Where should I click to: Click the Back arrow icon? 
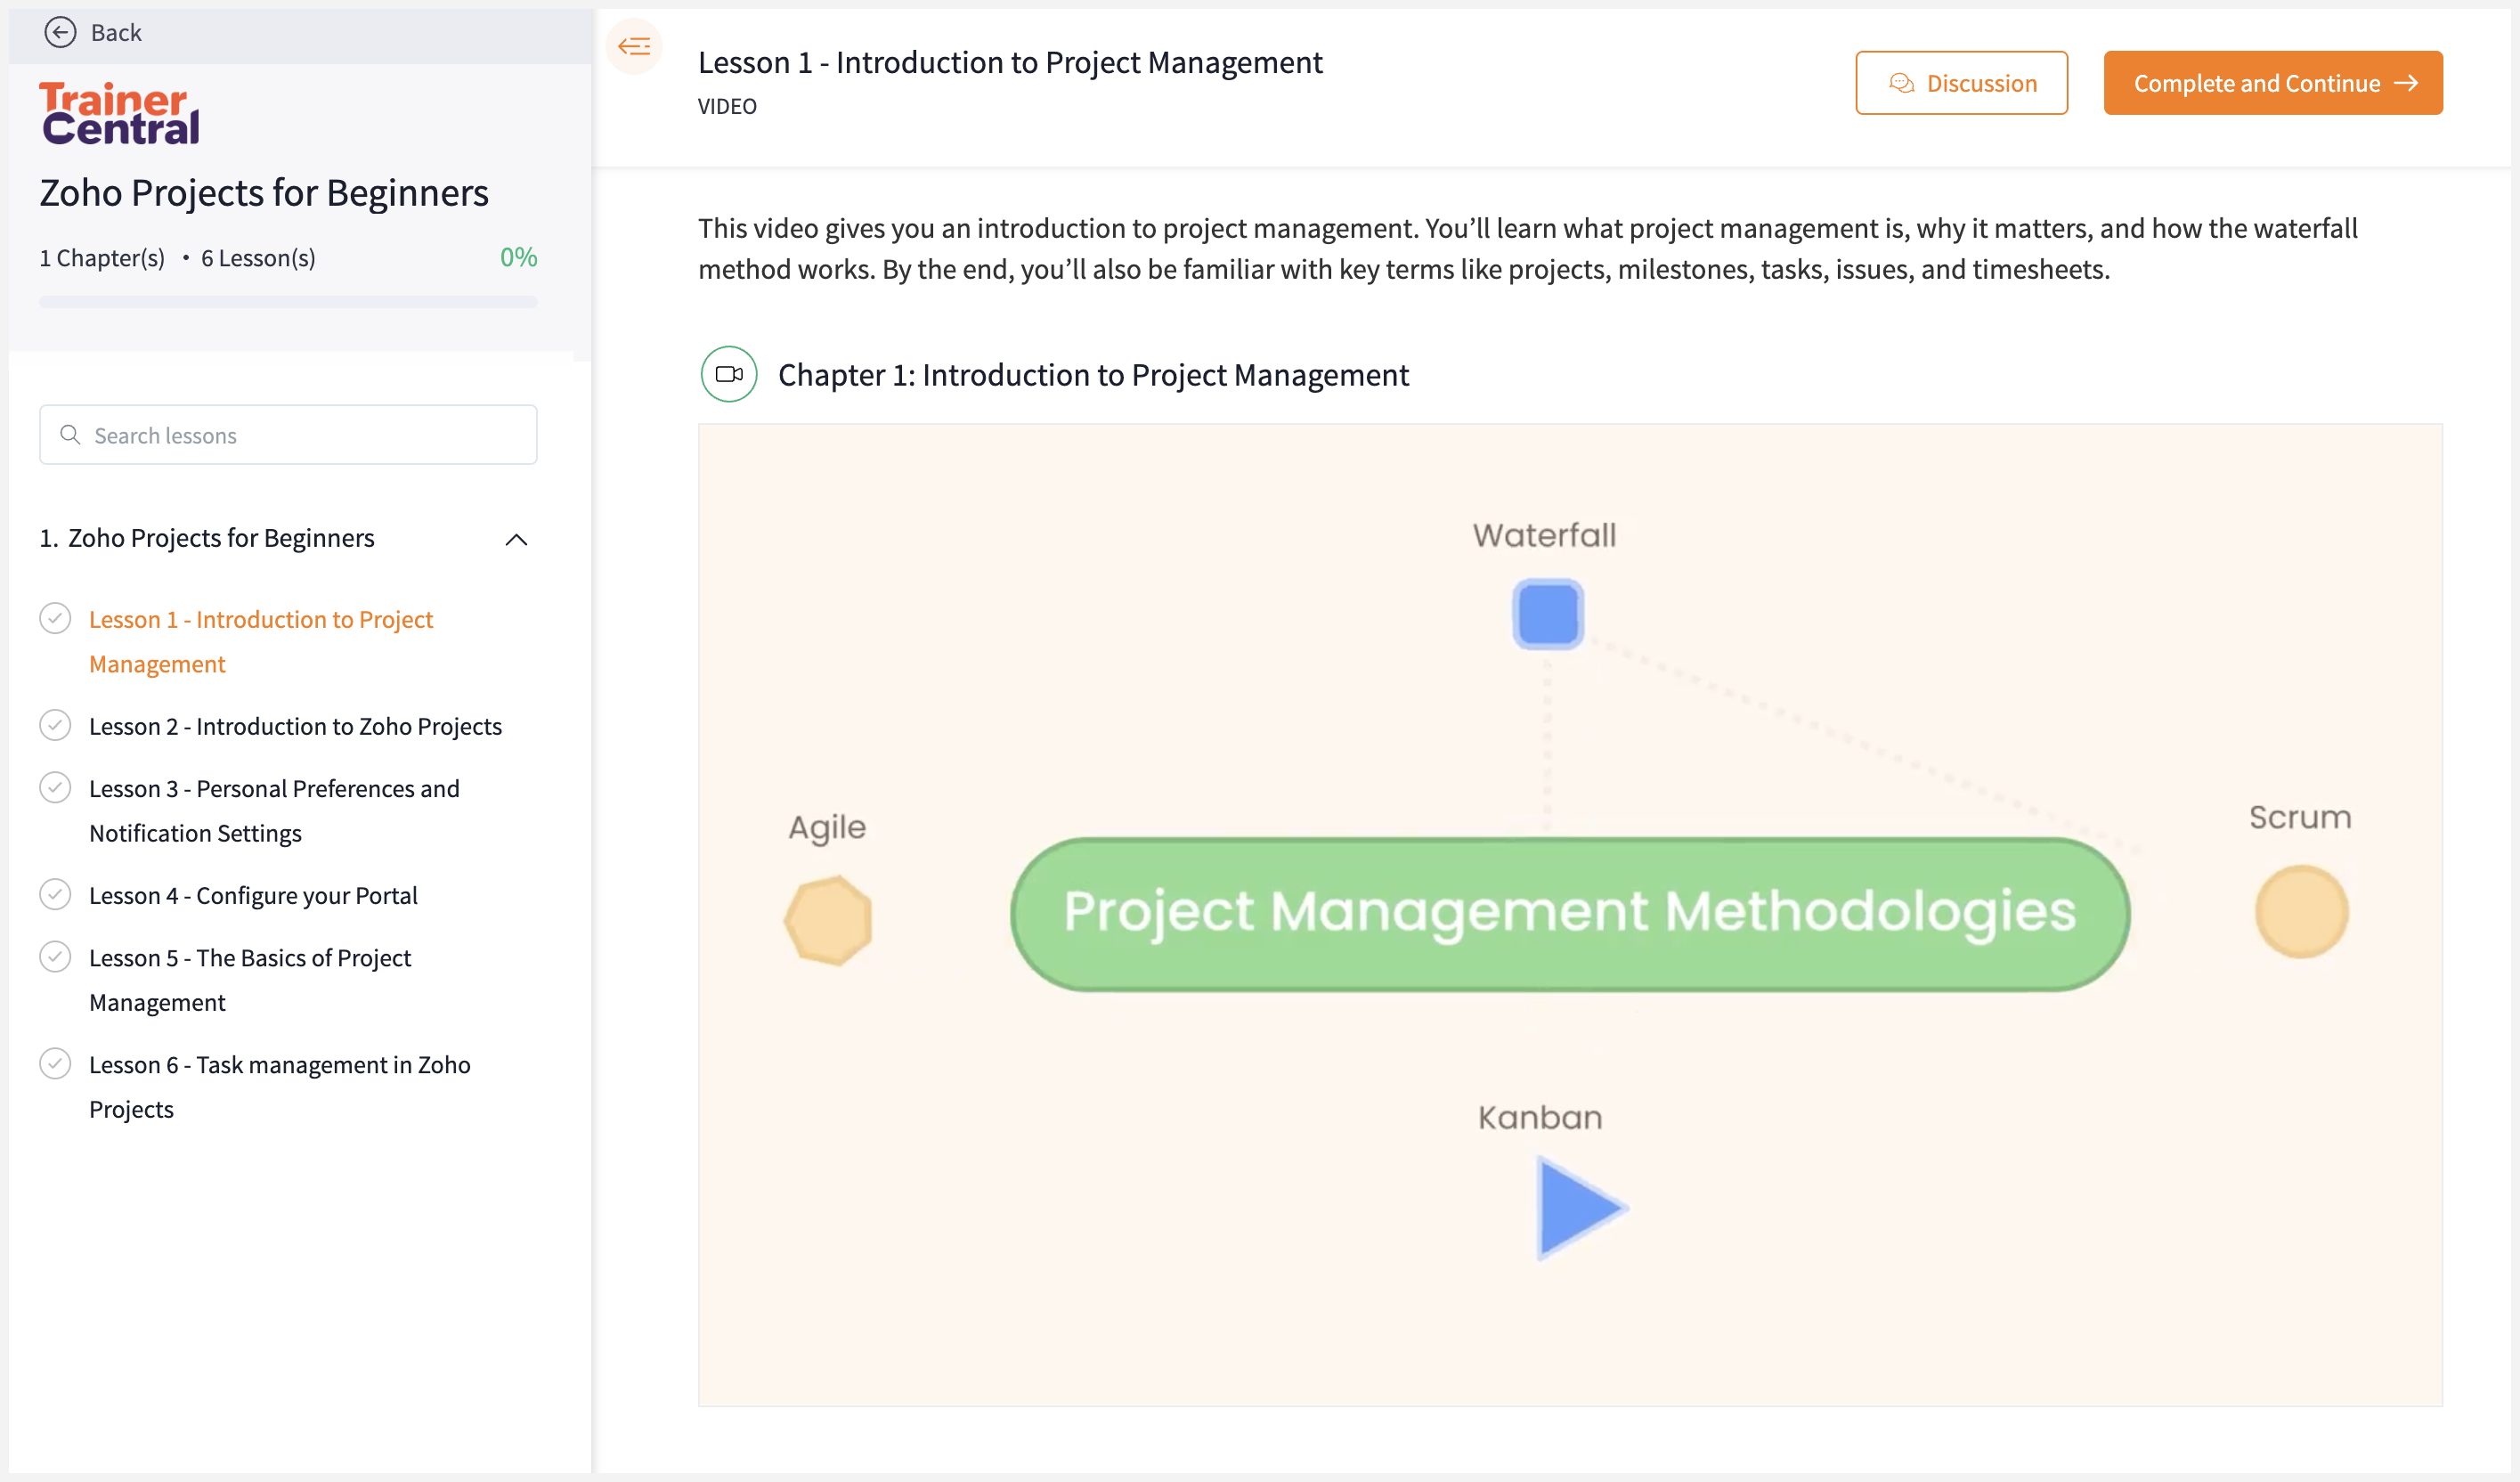click(63, 31)
